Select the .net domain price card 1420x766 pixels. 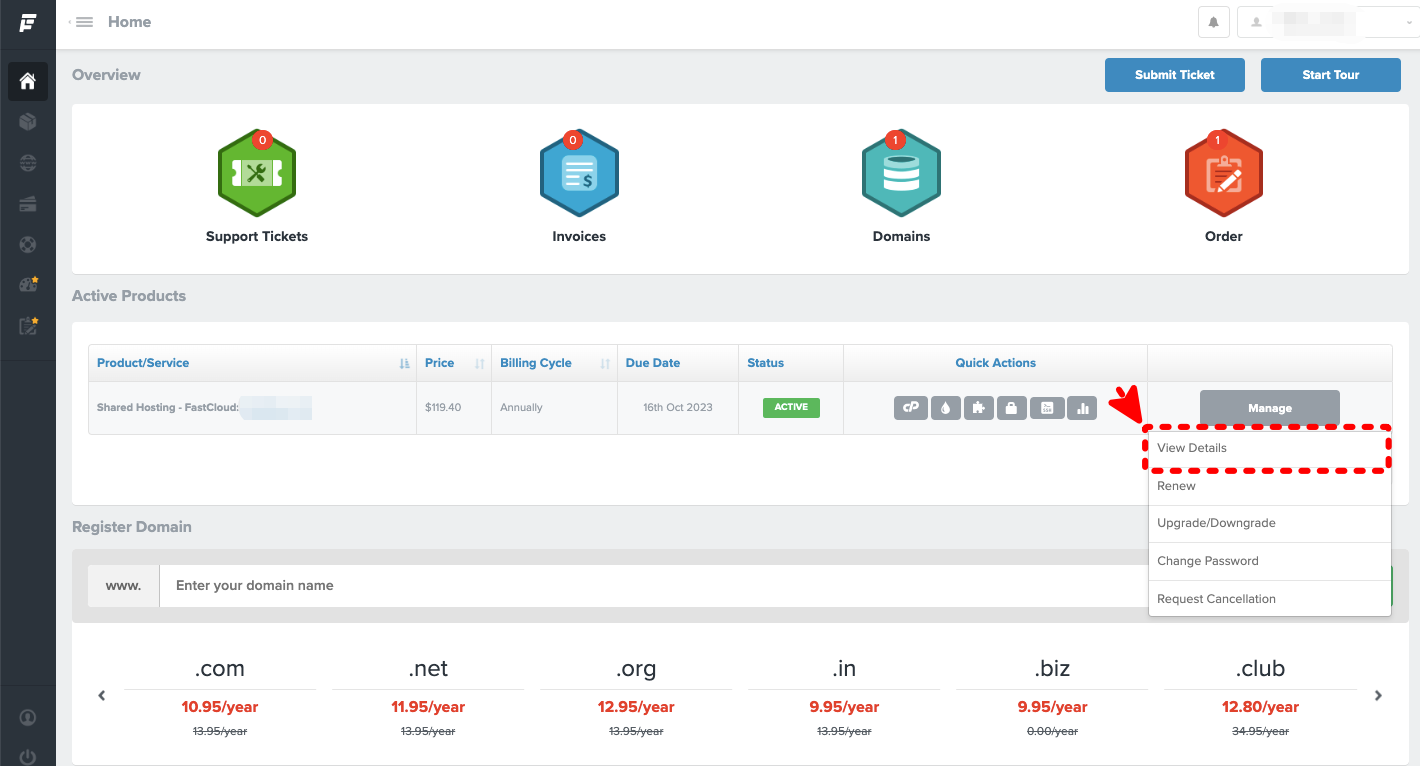pos(428,697)
